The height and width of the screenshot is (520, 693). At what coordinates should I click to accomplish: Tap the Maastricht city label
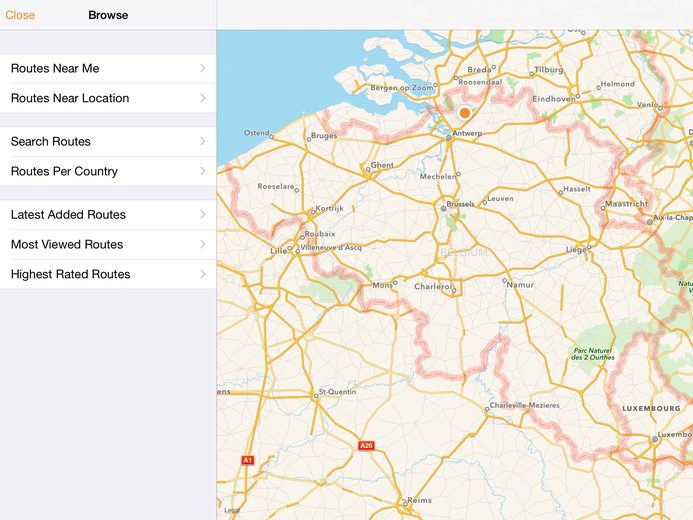(626, 204)
